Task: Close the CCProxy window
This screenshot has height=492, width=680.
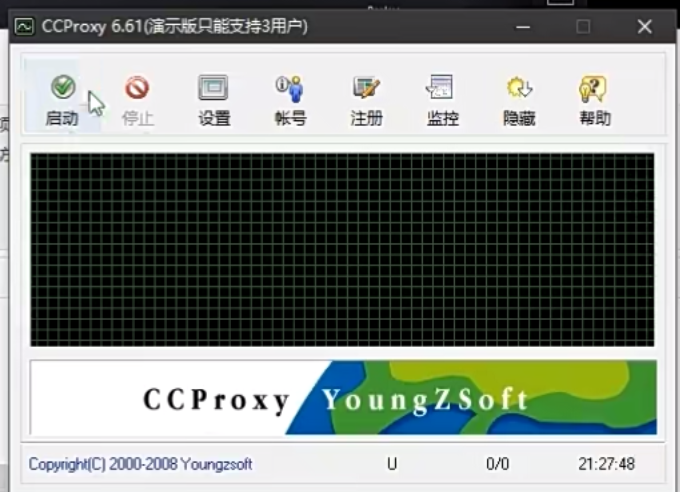Action: coord(645,27)
